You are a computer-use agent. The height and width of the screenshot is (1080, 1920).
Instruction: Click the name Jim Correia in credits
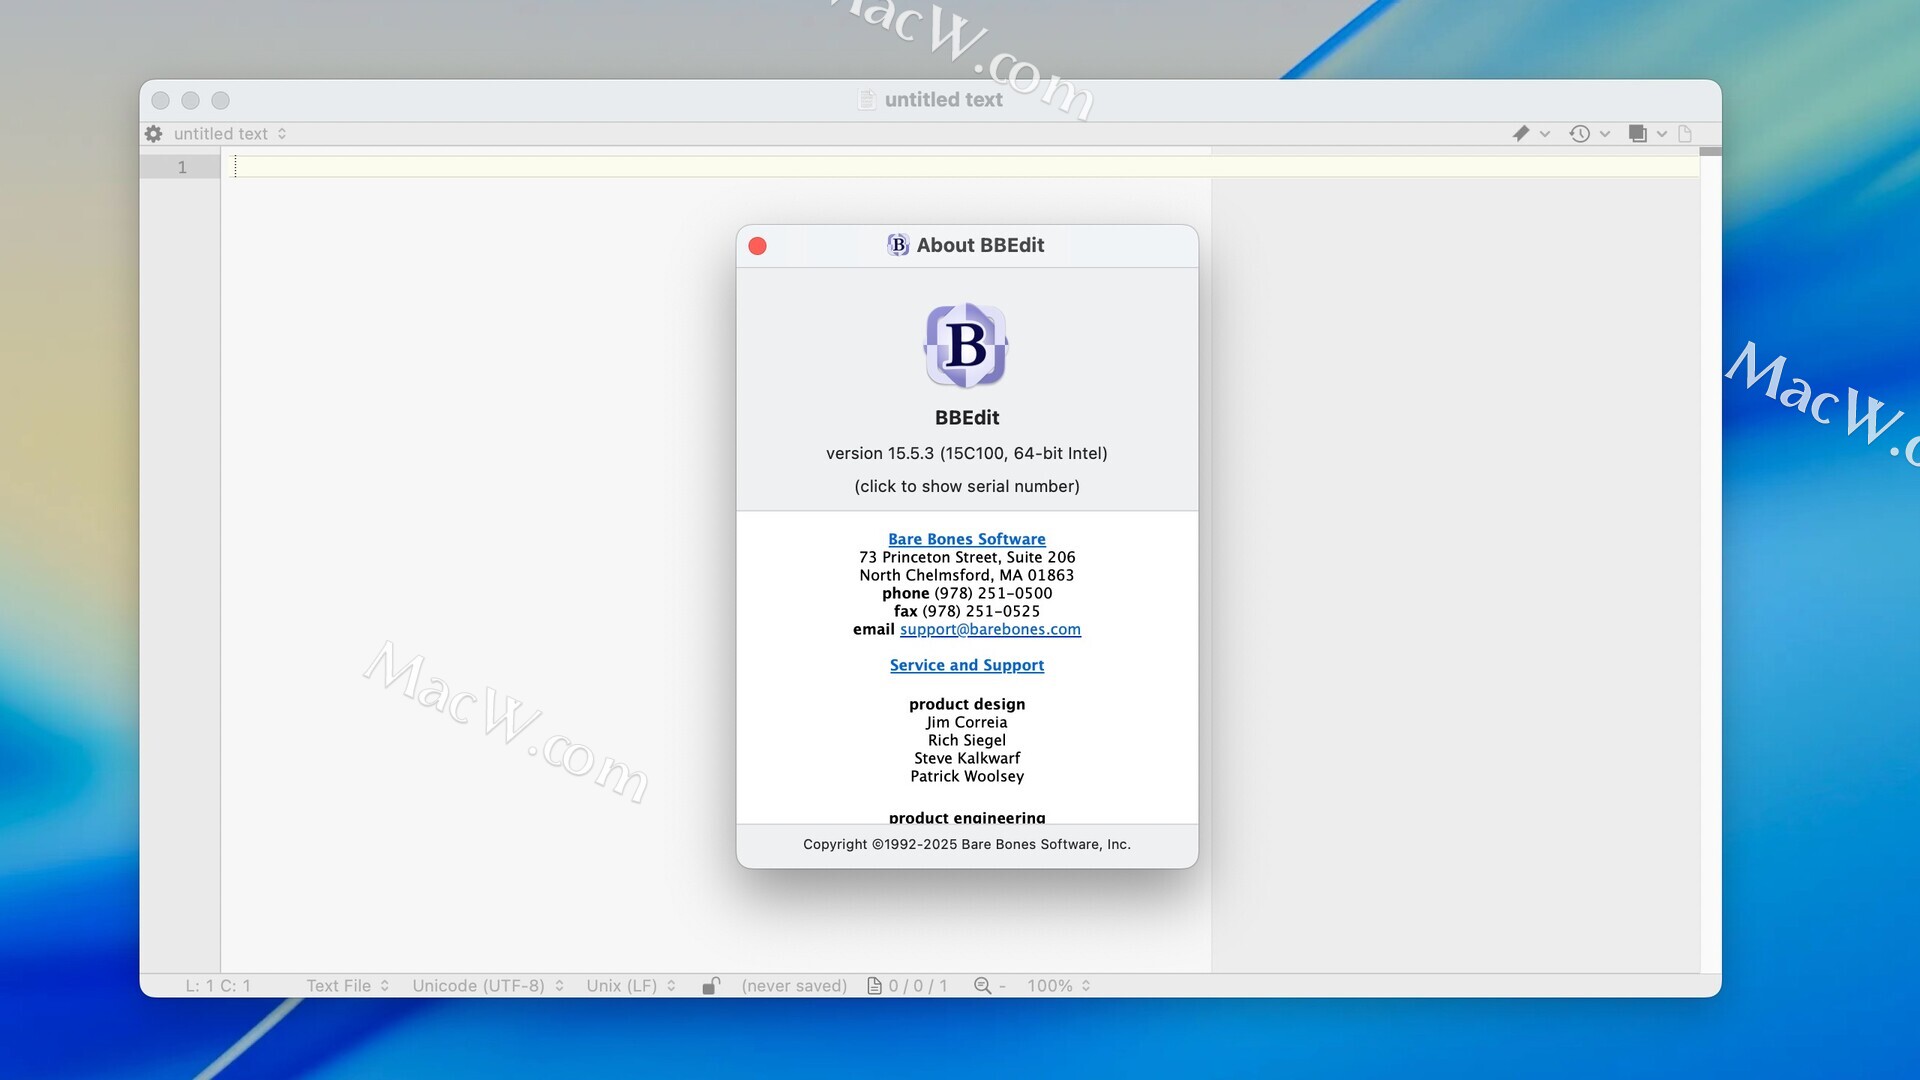coord(967,722)
